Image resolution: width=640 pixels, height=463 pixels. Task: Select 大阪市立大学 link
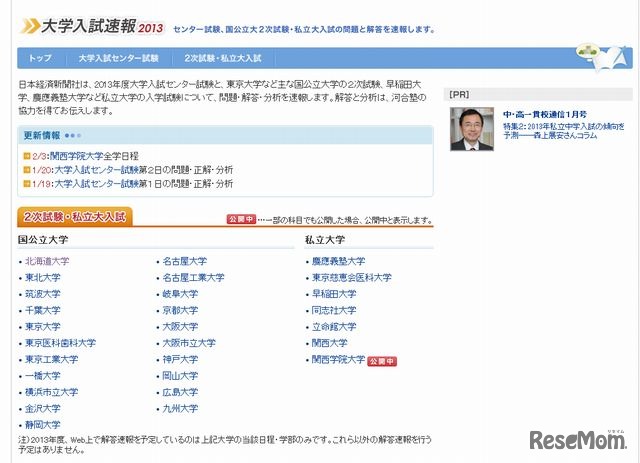(x=189, y=343)
